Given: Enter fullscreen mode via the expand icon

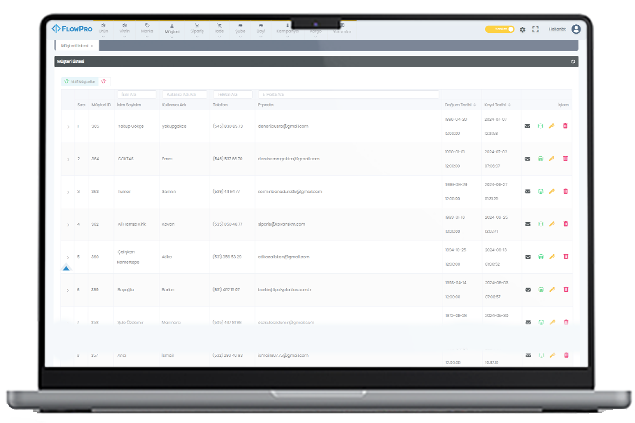Looking at the screenshot, I should pos(535,30).
